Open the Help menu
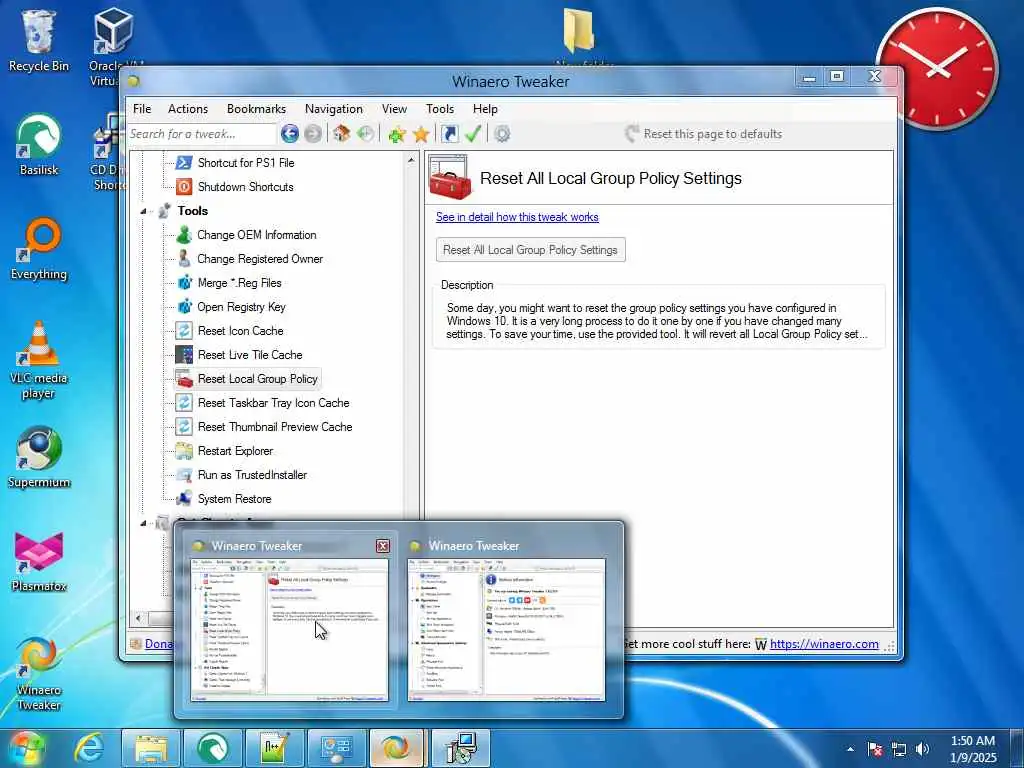 tap(485, 109)
